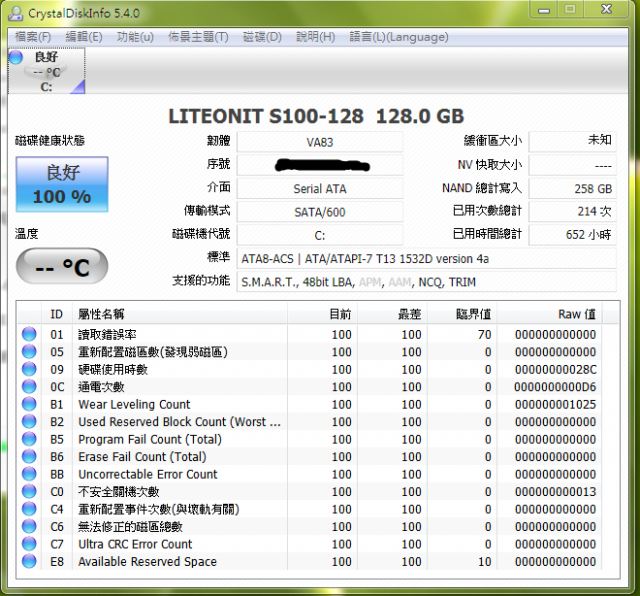Click the power on hours 652 小時
The width and height of the screenshot is (640, 596).
coord(573,234)
